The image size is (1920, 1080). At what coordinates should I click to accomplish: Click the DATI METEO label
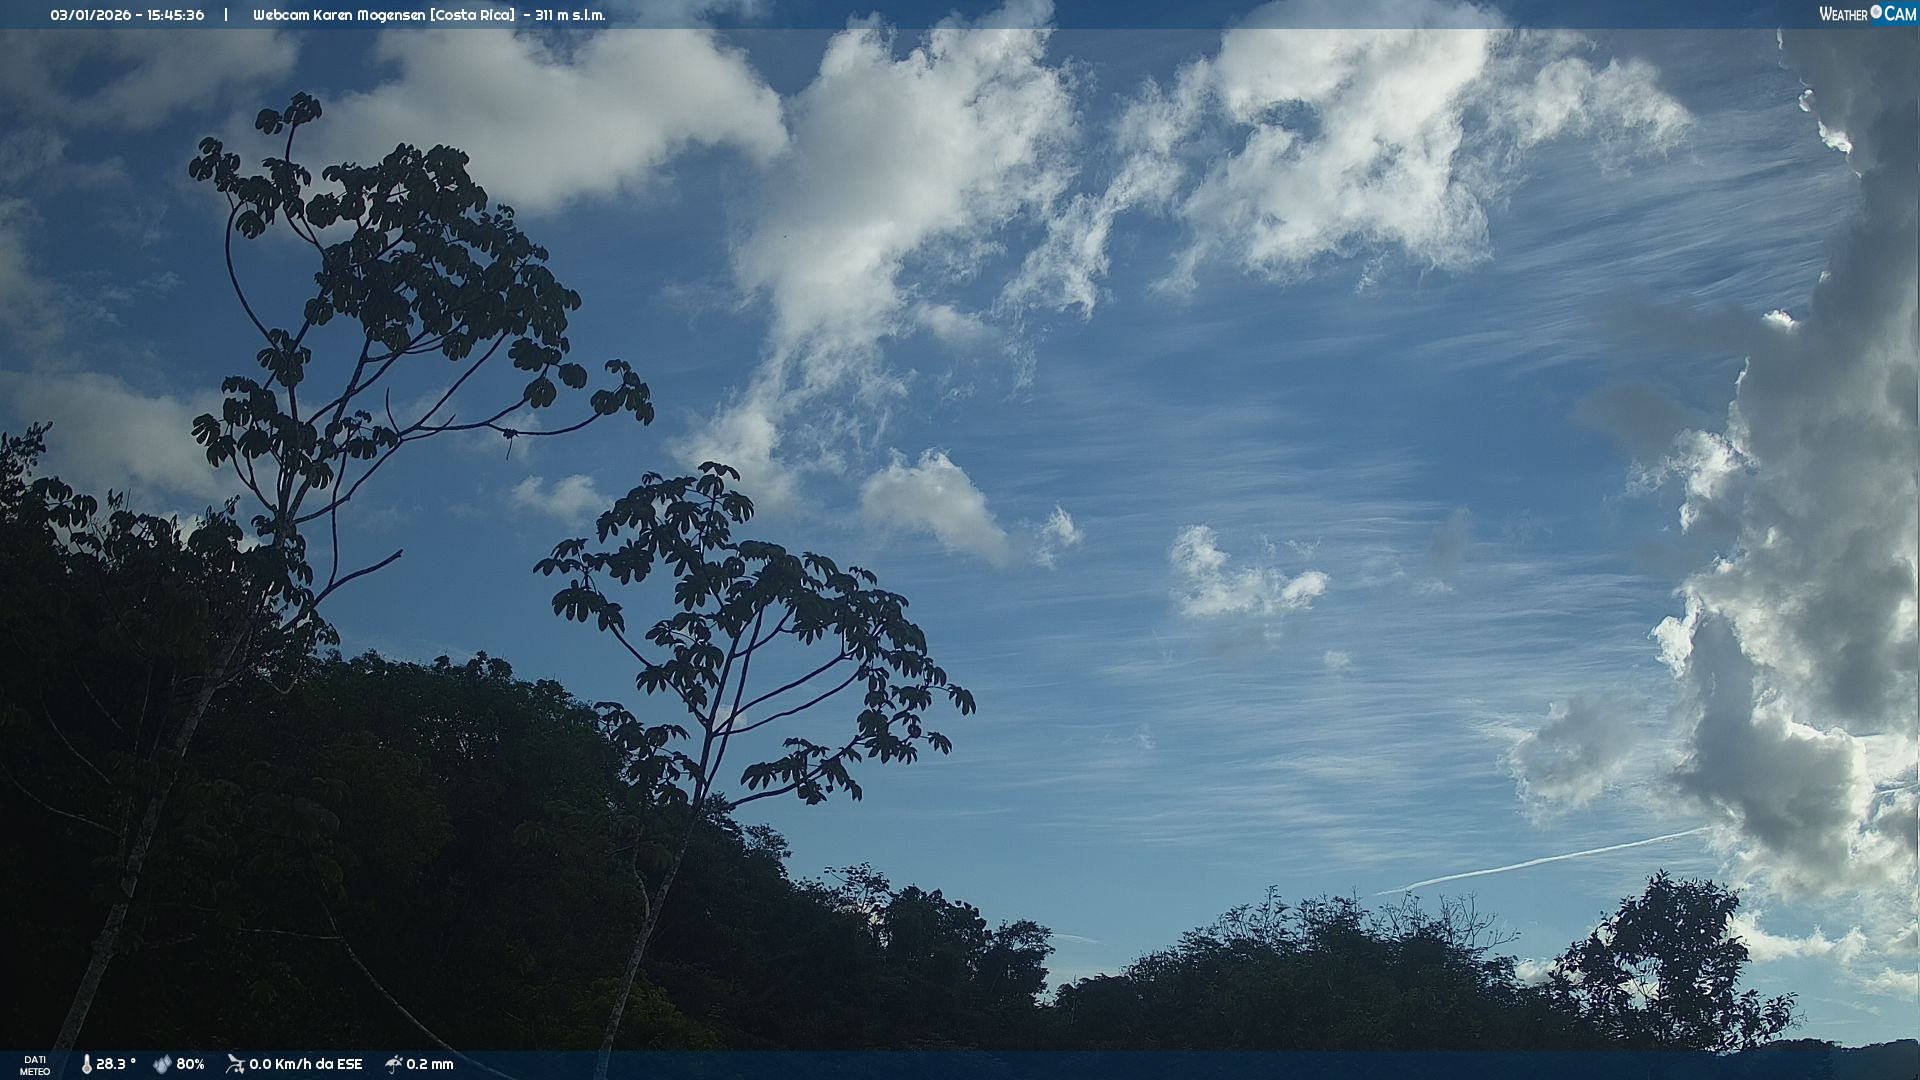pyautogui.click(x=35, y=1065)
